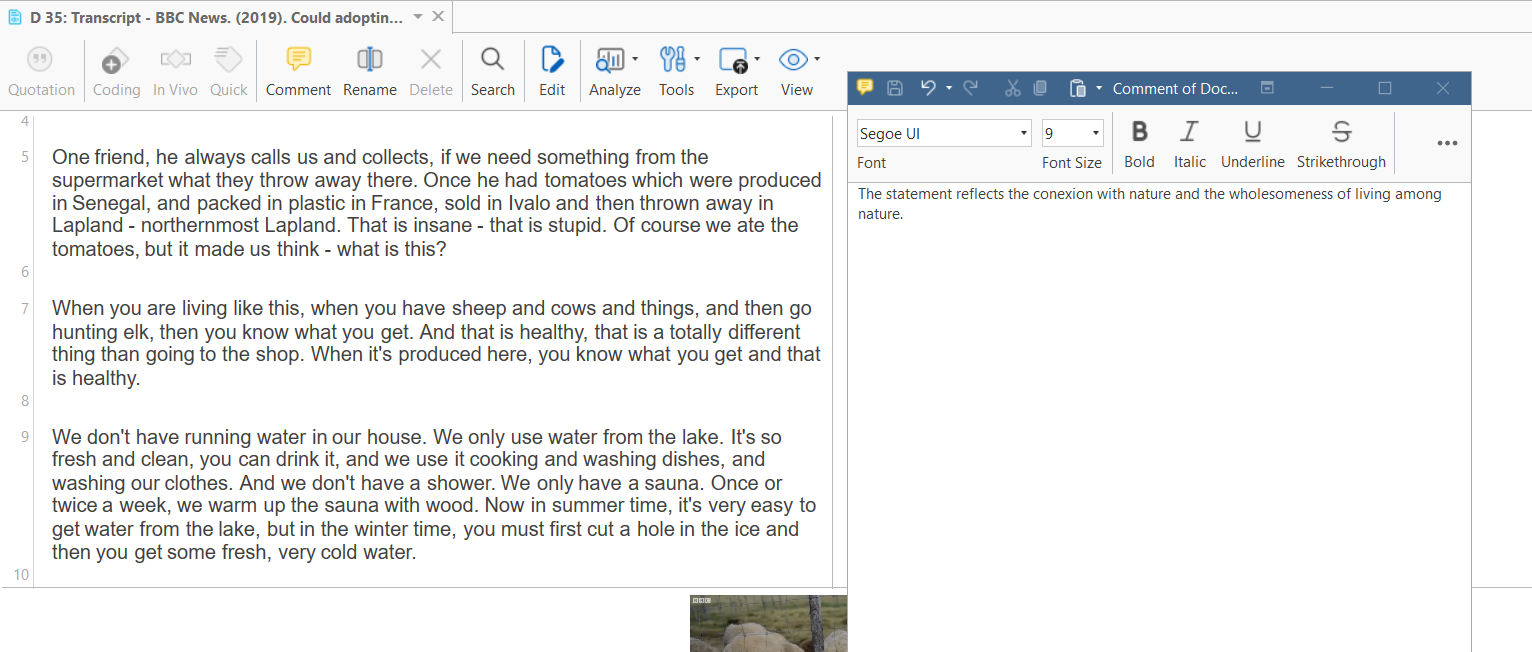Open the Search tool

click(492, 71)
